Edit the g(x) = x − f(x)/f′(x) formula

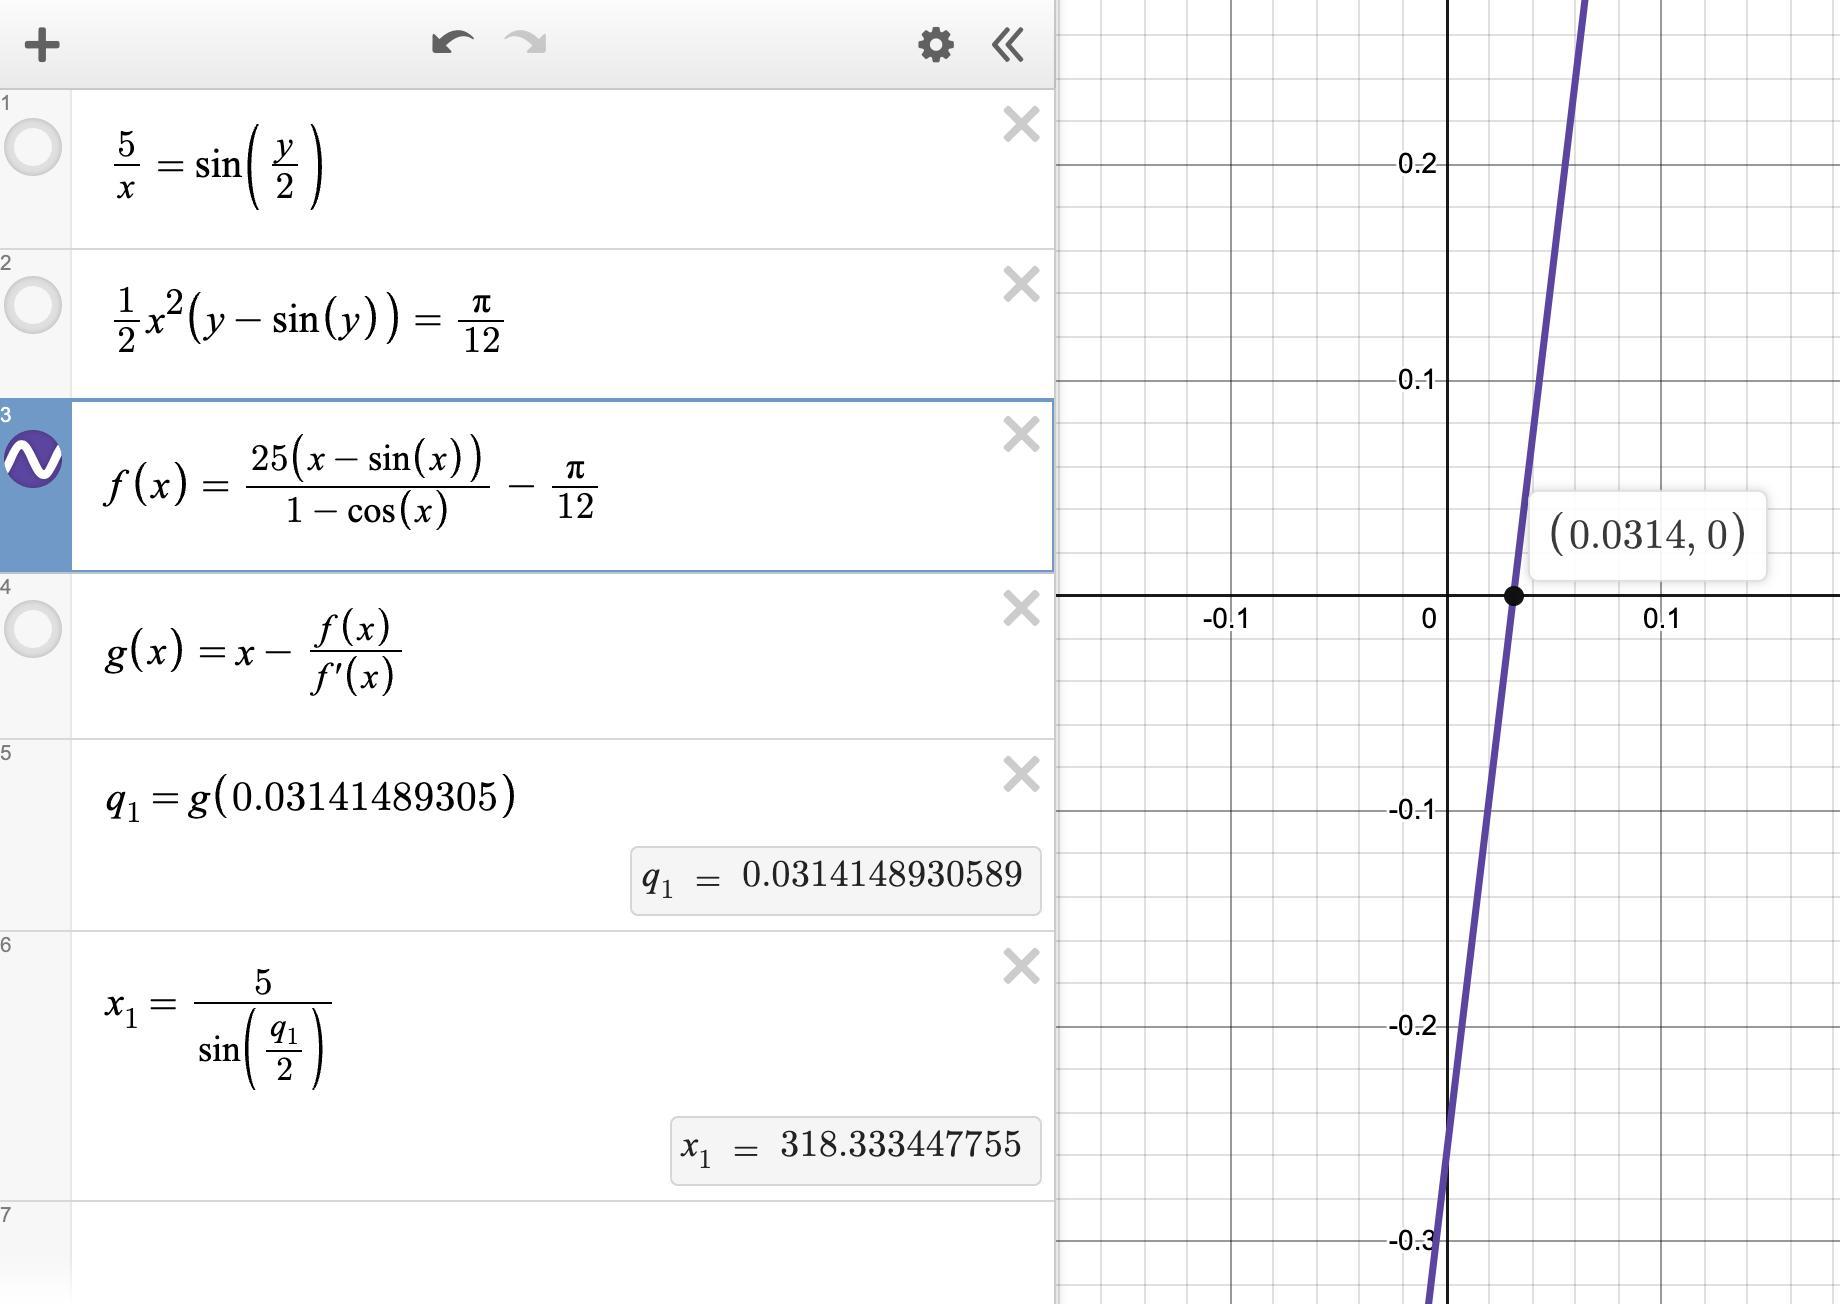(x=253, y=652)
